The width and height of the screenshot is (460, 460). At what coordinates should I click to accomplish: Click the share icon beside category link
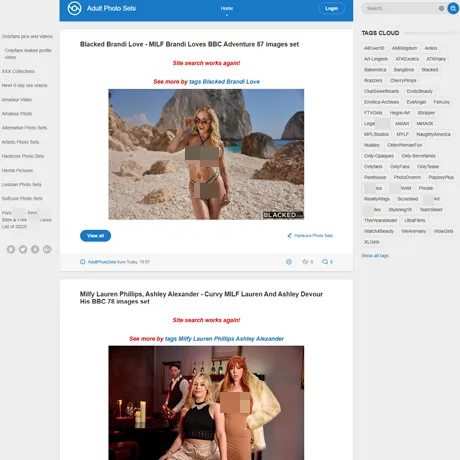click(290, 236)
